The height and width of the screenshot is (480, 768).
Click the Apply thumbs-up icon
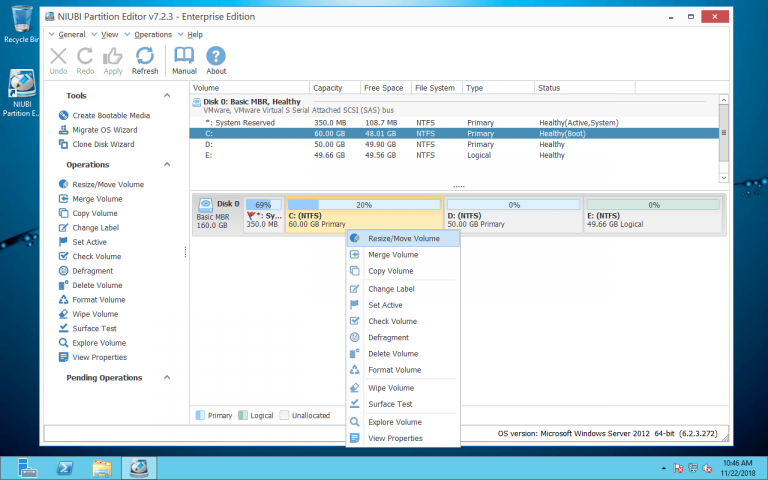pos(113,56)
